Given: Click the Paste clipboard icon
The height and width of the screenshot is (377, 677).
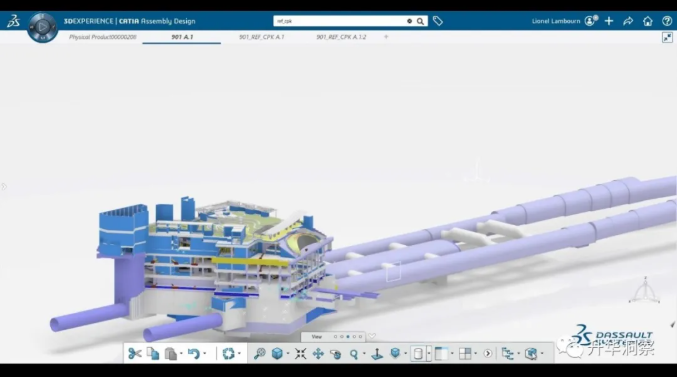Looking at the screenshot, I should pyautogui.click(x=171, y=354).
